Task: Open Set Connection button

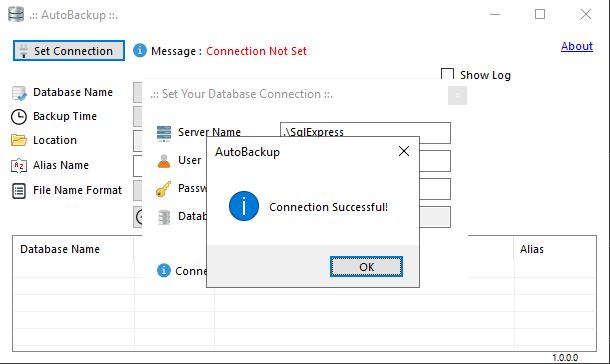Action: (x=69, y=51)
